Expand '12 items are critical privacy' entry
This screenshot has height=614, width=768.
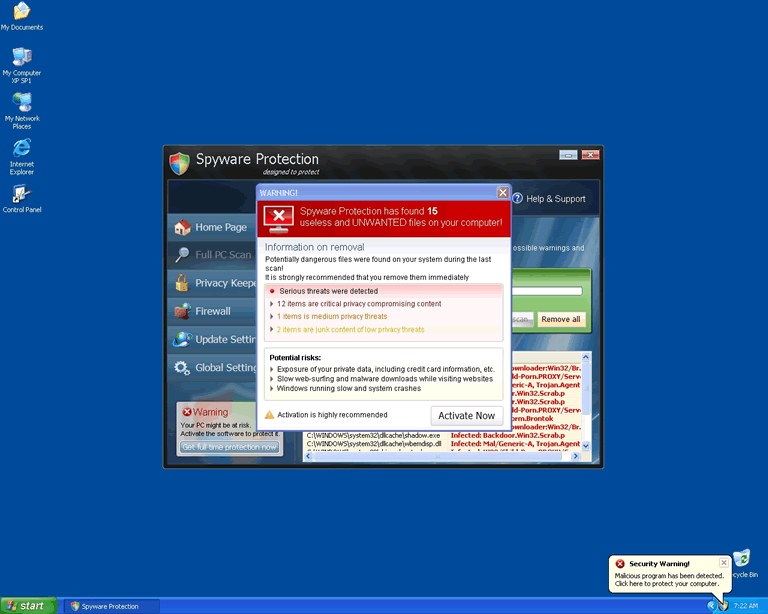(x=272, y=304)
